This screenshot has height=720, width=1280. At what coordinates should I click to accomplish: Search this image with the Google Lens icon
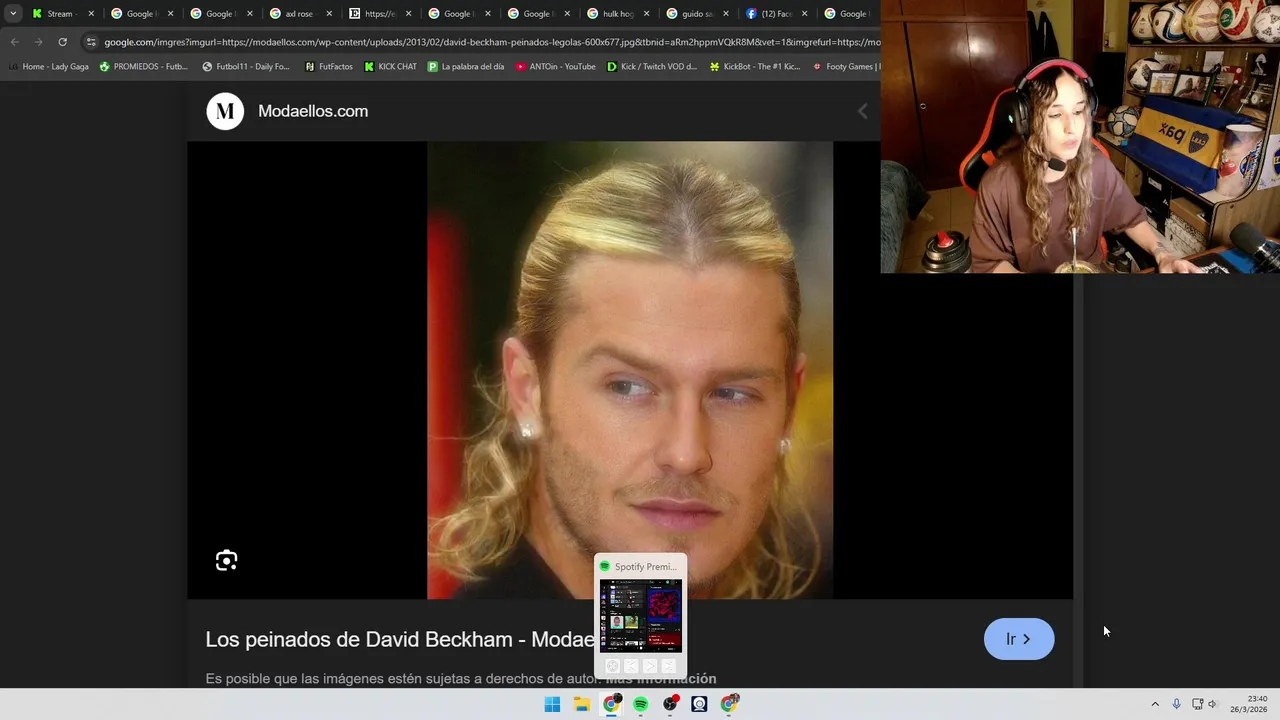(226, 561)
